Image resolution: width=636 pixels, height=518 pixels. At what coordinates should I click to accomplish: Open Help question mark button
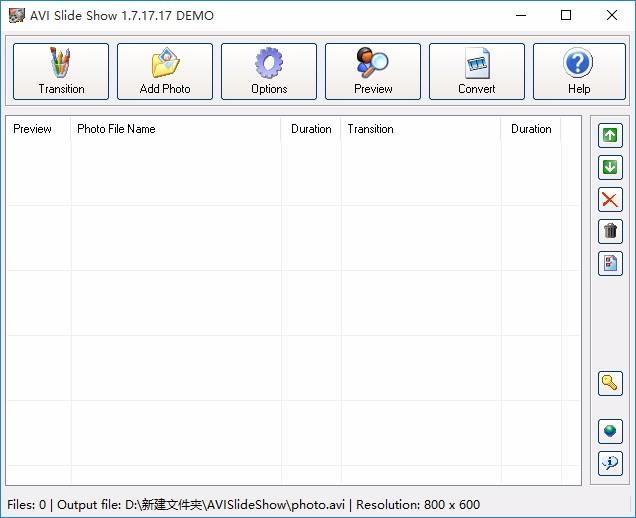579,71
